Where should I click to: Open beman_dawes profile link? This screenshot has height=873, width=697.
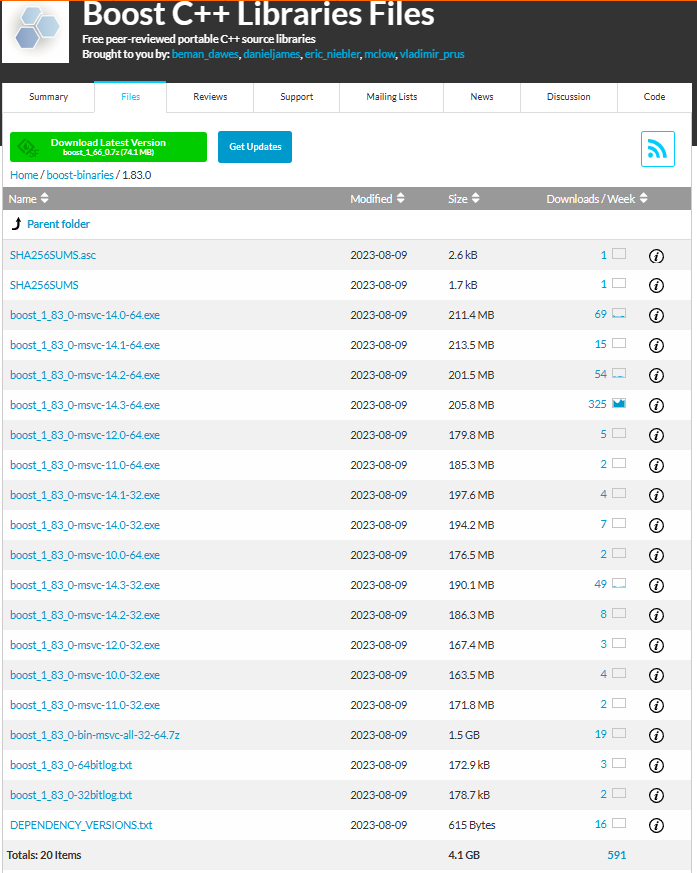tap(205, 54)
